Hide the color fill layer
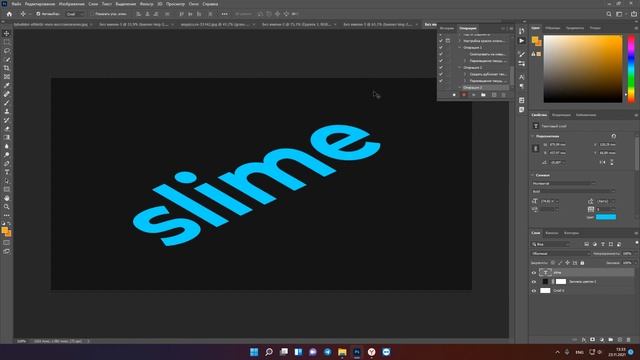Viewport: 640px width, 360px height. (x=534, y=282)
